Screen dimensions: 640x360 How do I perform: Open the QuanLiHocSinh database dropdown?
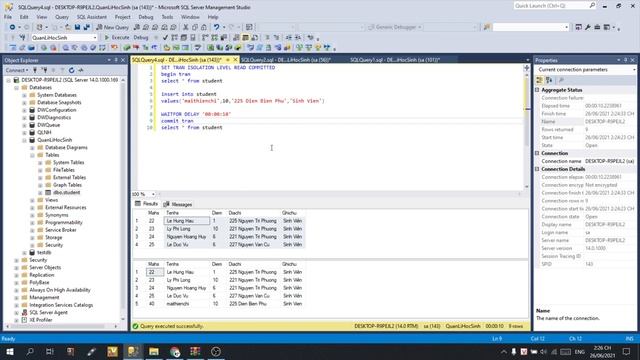click(95, 38)
